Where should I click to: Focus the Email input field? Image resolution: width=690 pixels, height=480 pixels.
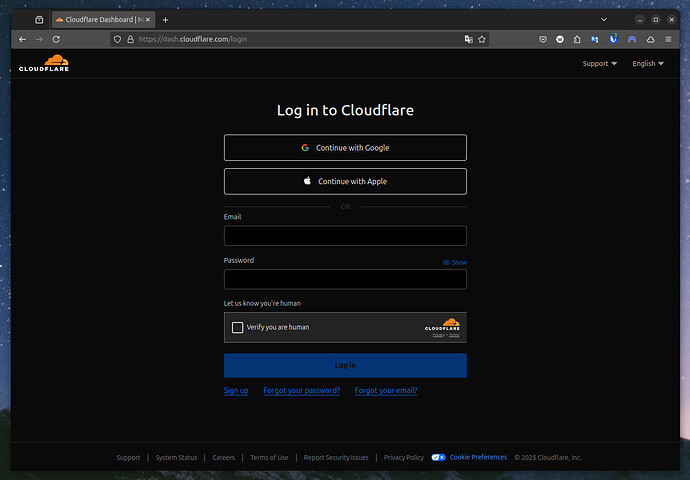(x=345, y=236)
